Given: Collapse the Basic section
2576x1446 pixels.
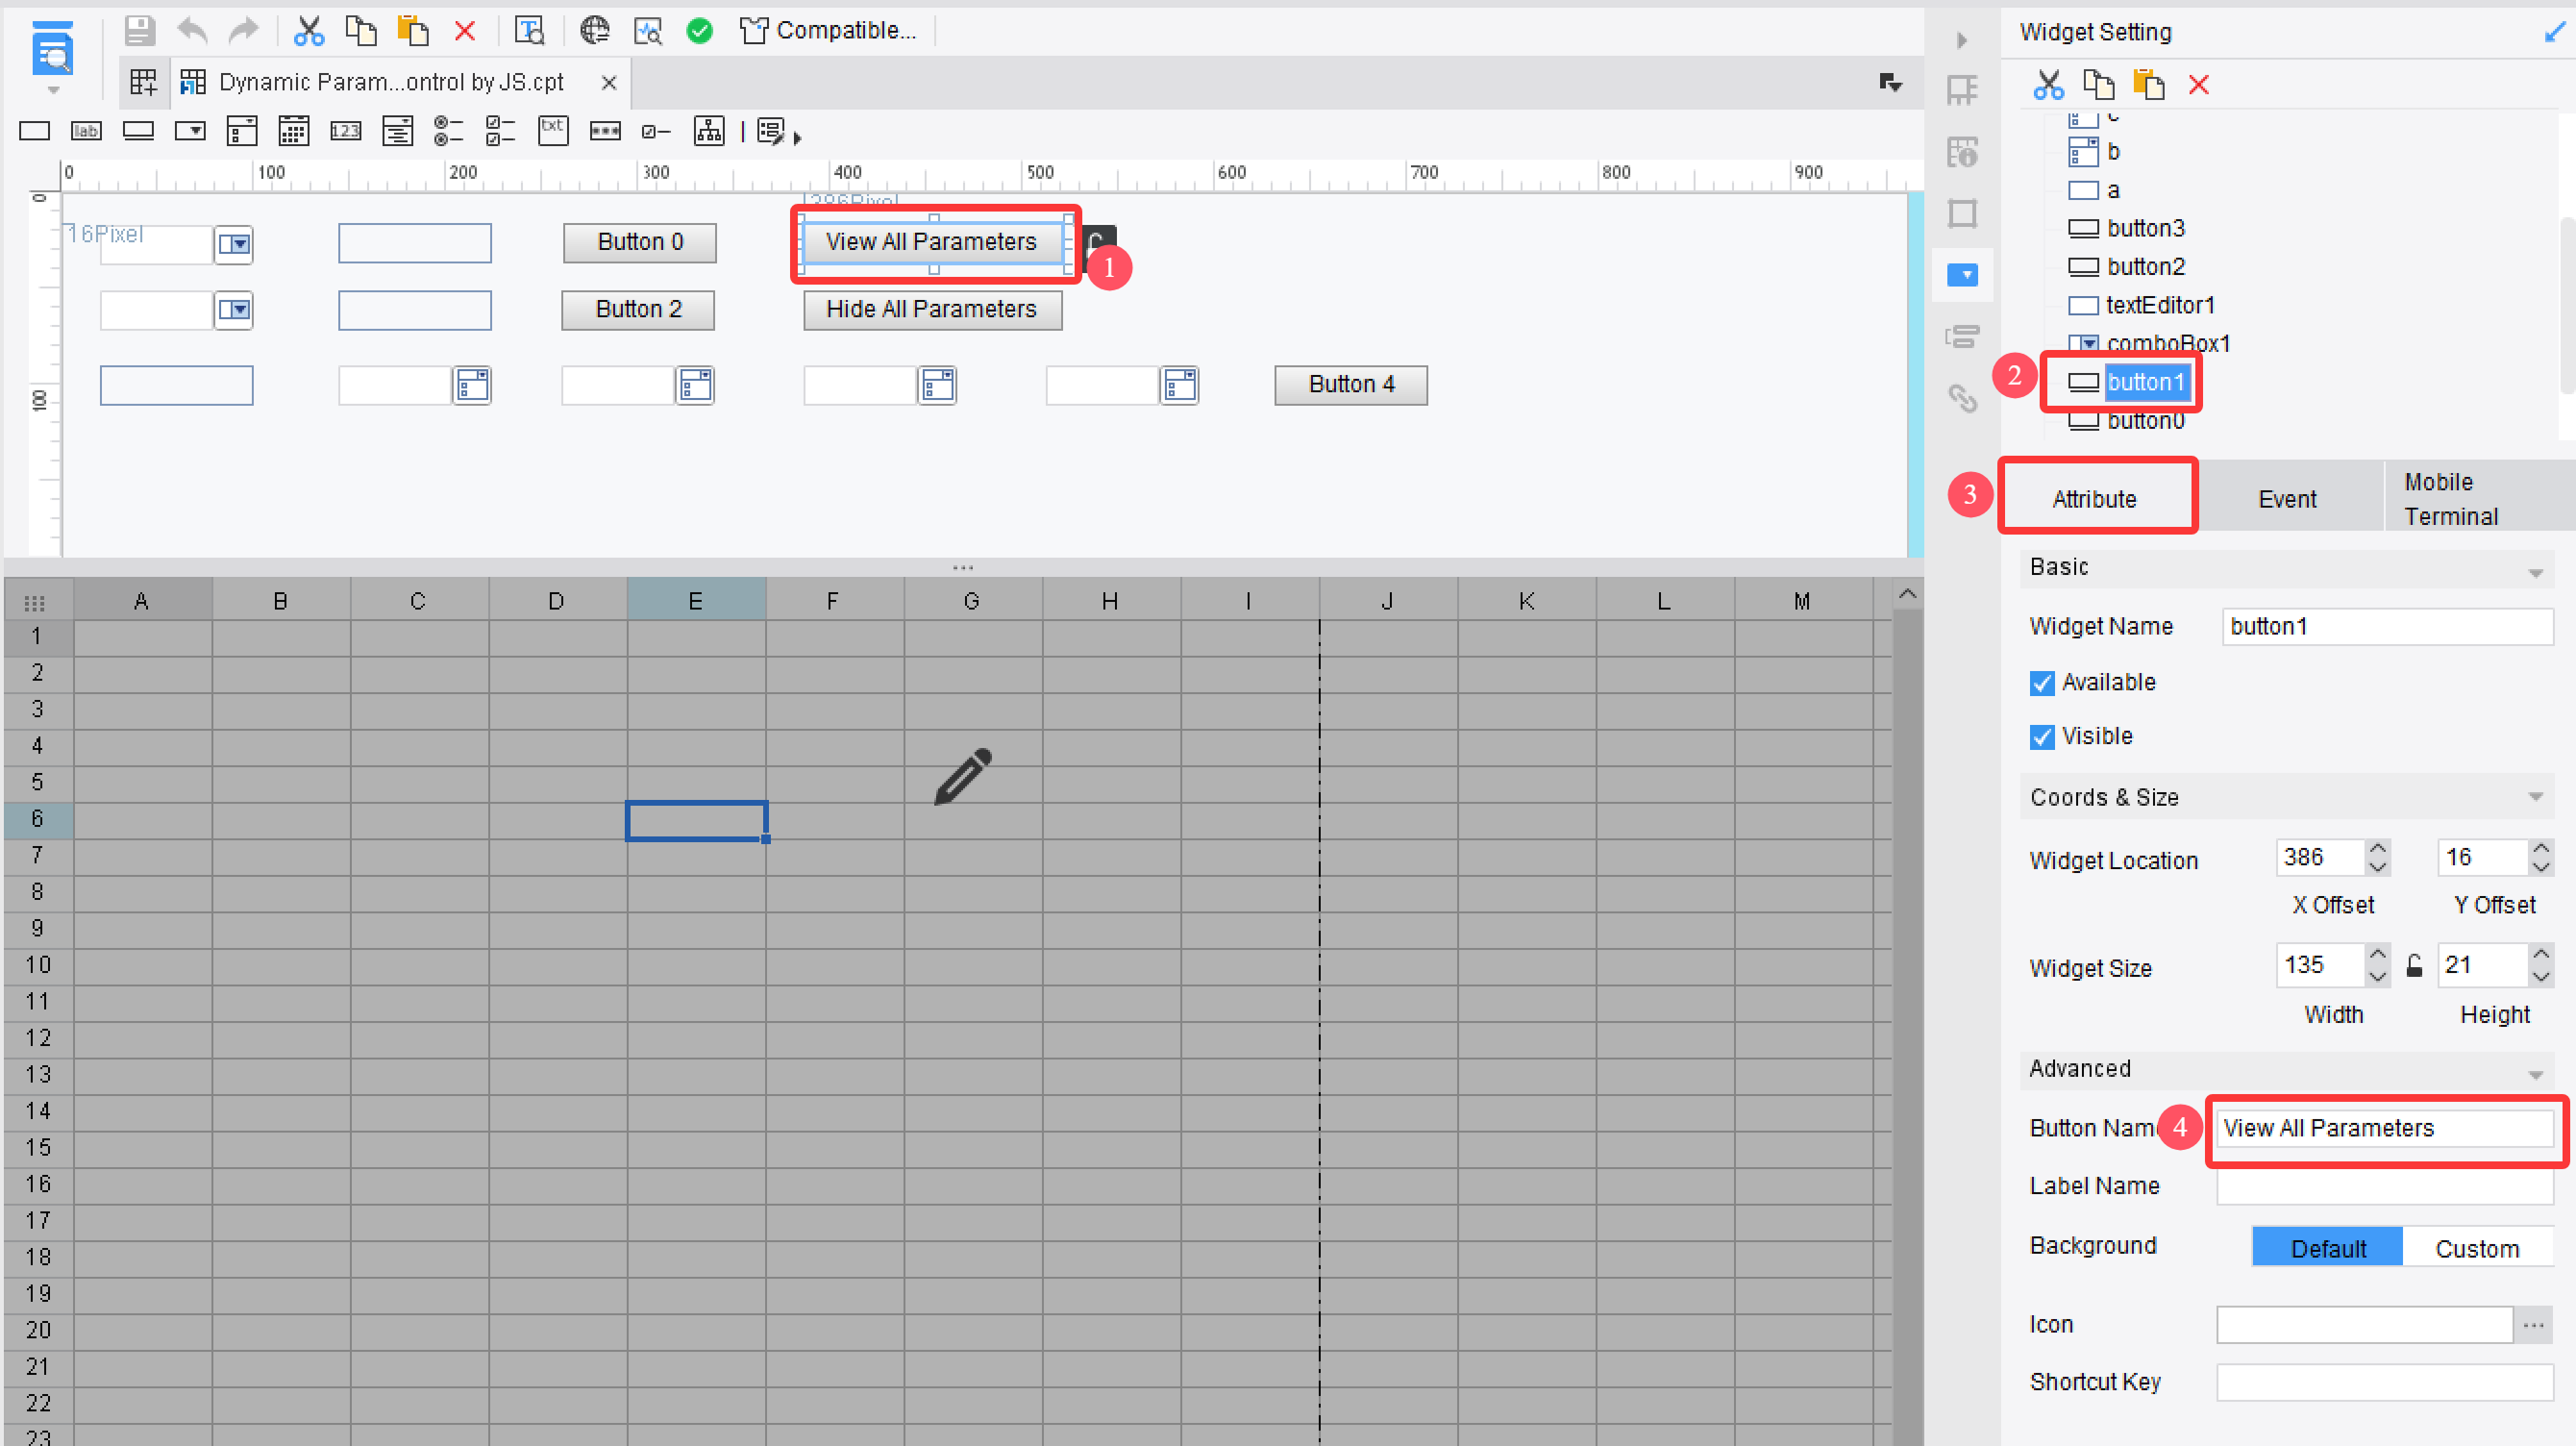Looking at the screenshot, I should tap(2535, 573).
